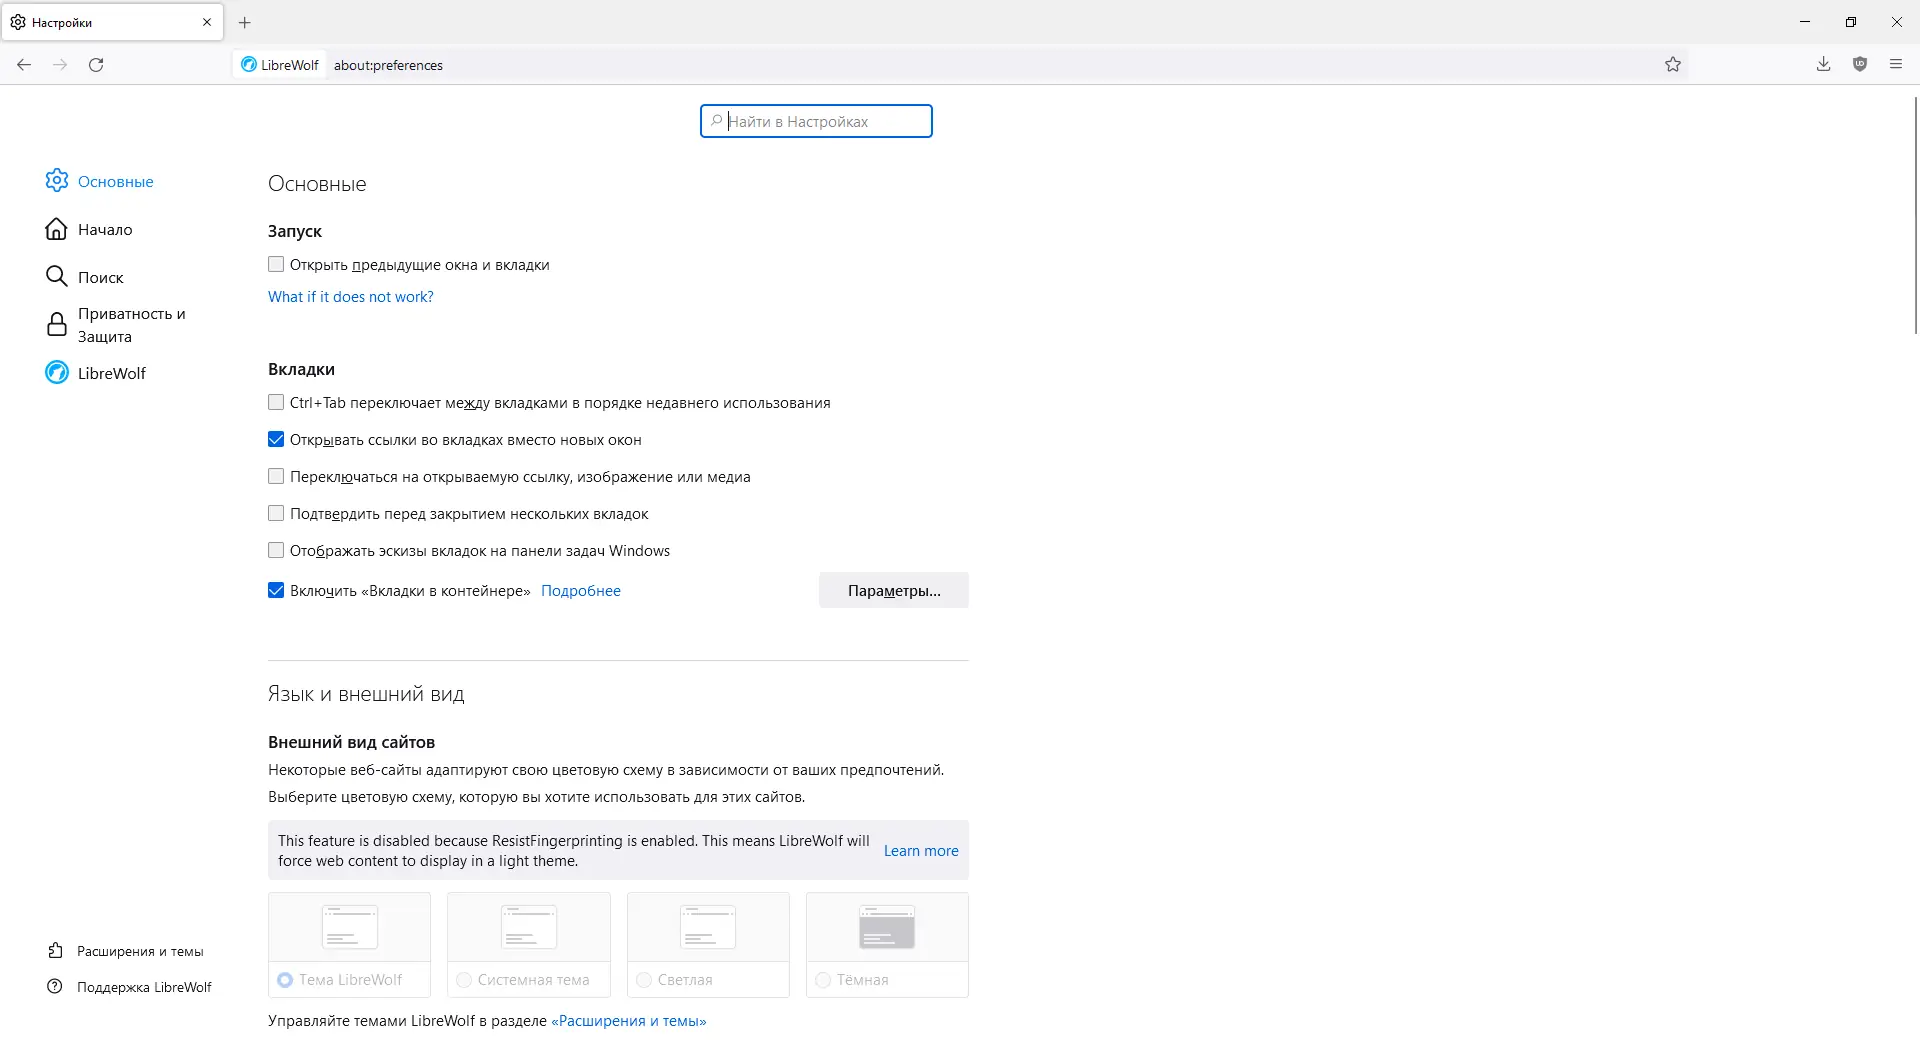Open the Поиск settings section
This screenshot has height=1040, width=1920.
tap(101, 277)
